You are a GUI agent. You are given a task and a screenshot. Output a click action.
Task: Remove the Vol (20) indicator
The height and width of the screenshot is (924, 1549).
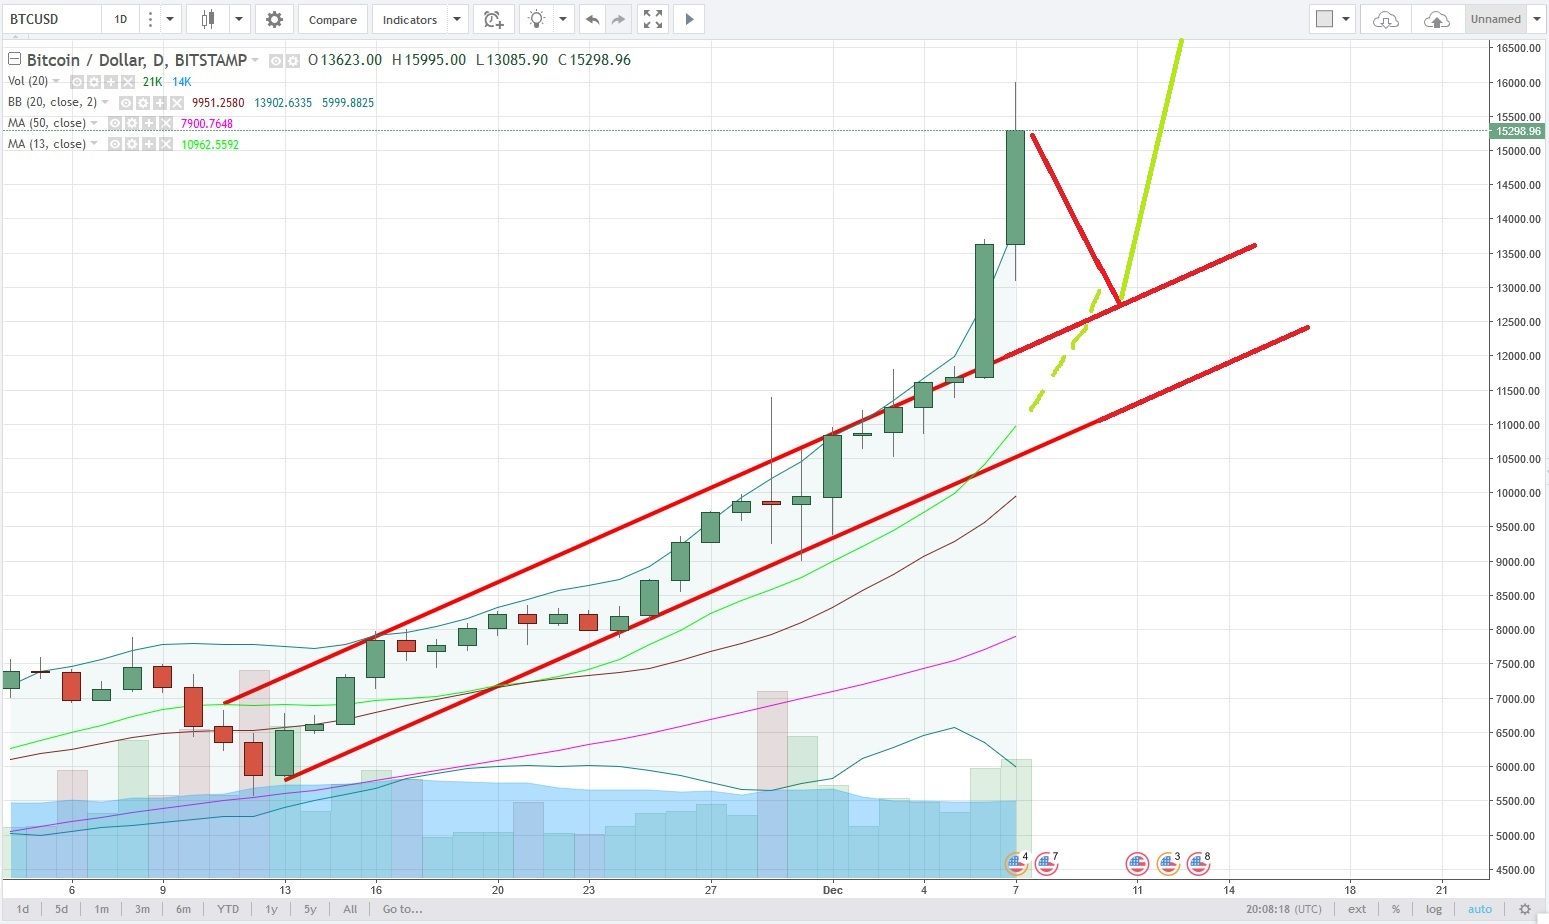127,81
